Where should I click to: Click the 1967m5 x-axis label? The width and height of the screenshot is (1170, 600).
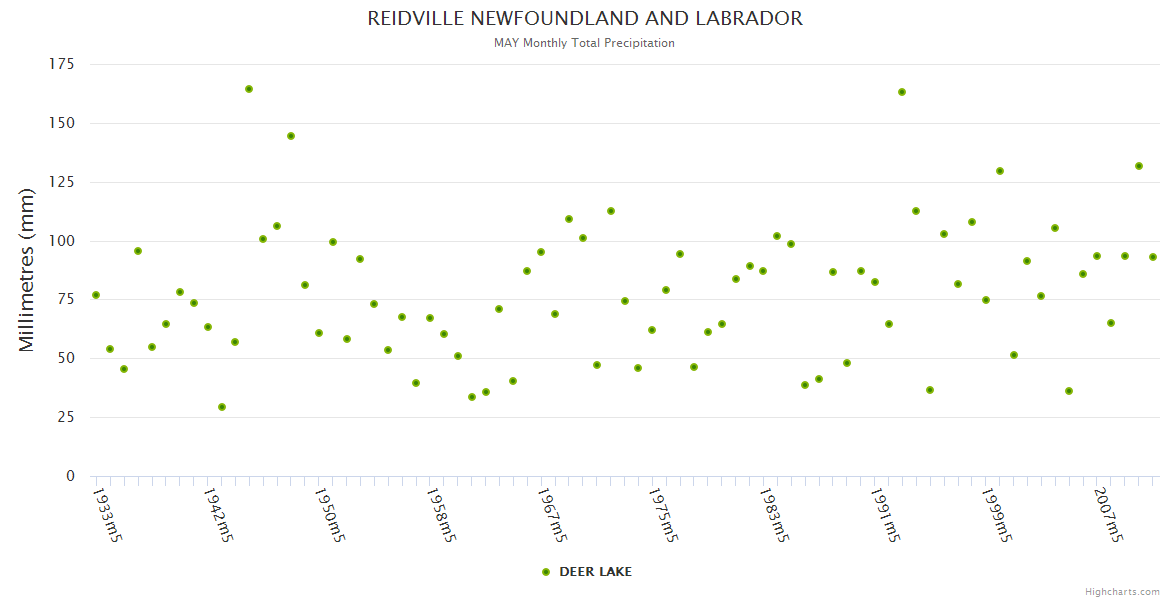pos(552,515)
